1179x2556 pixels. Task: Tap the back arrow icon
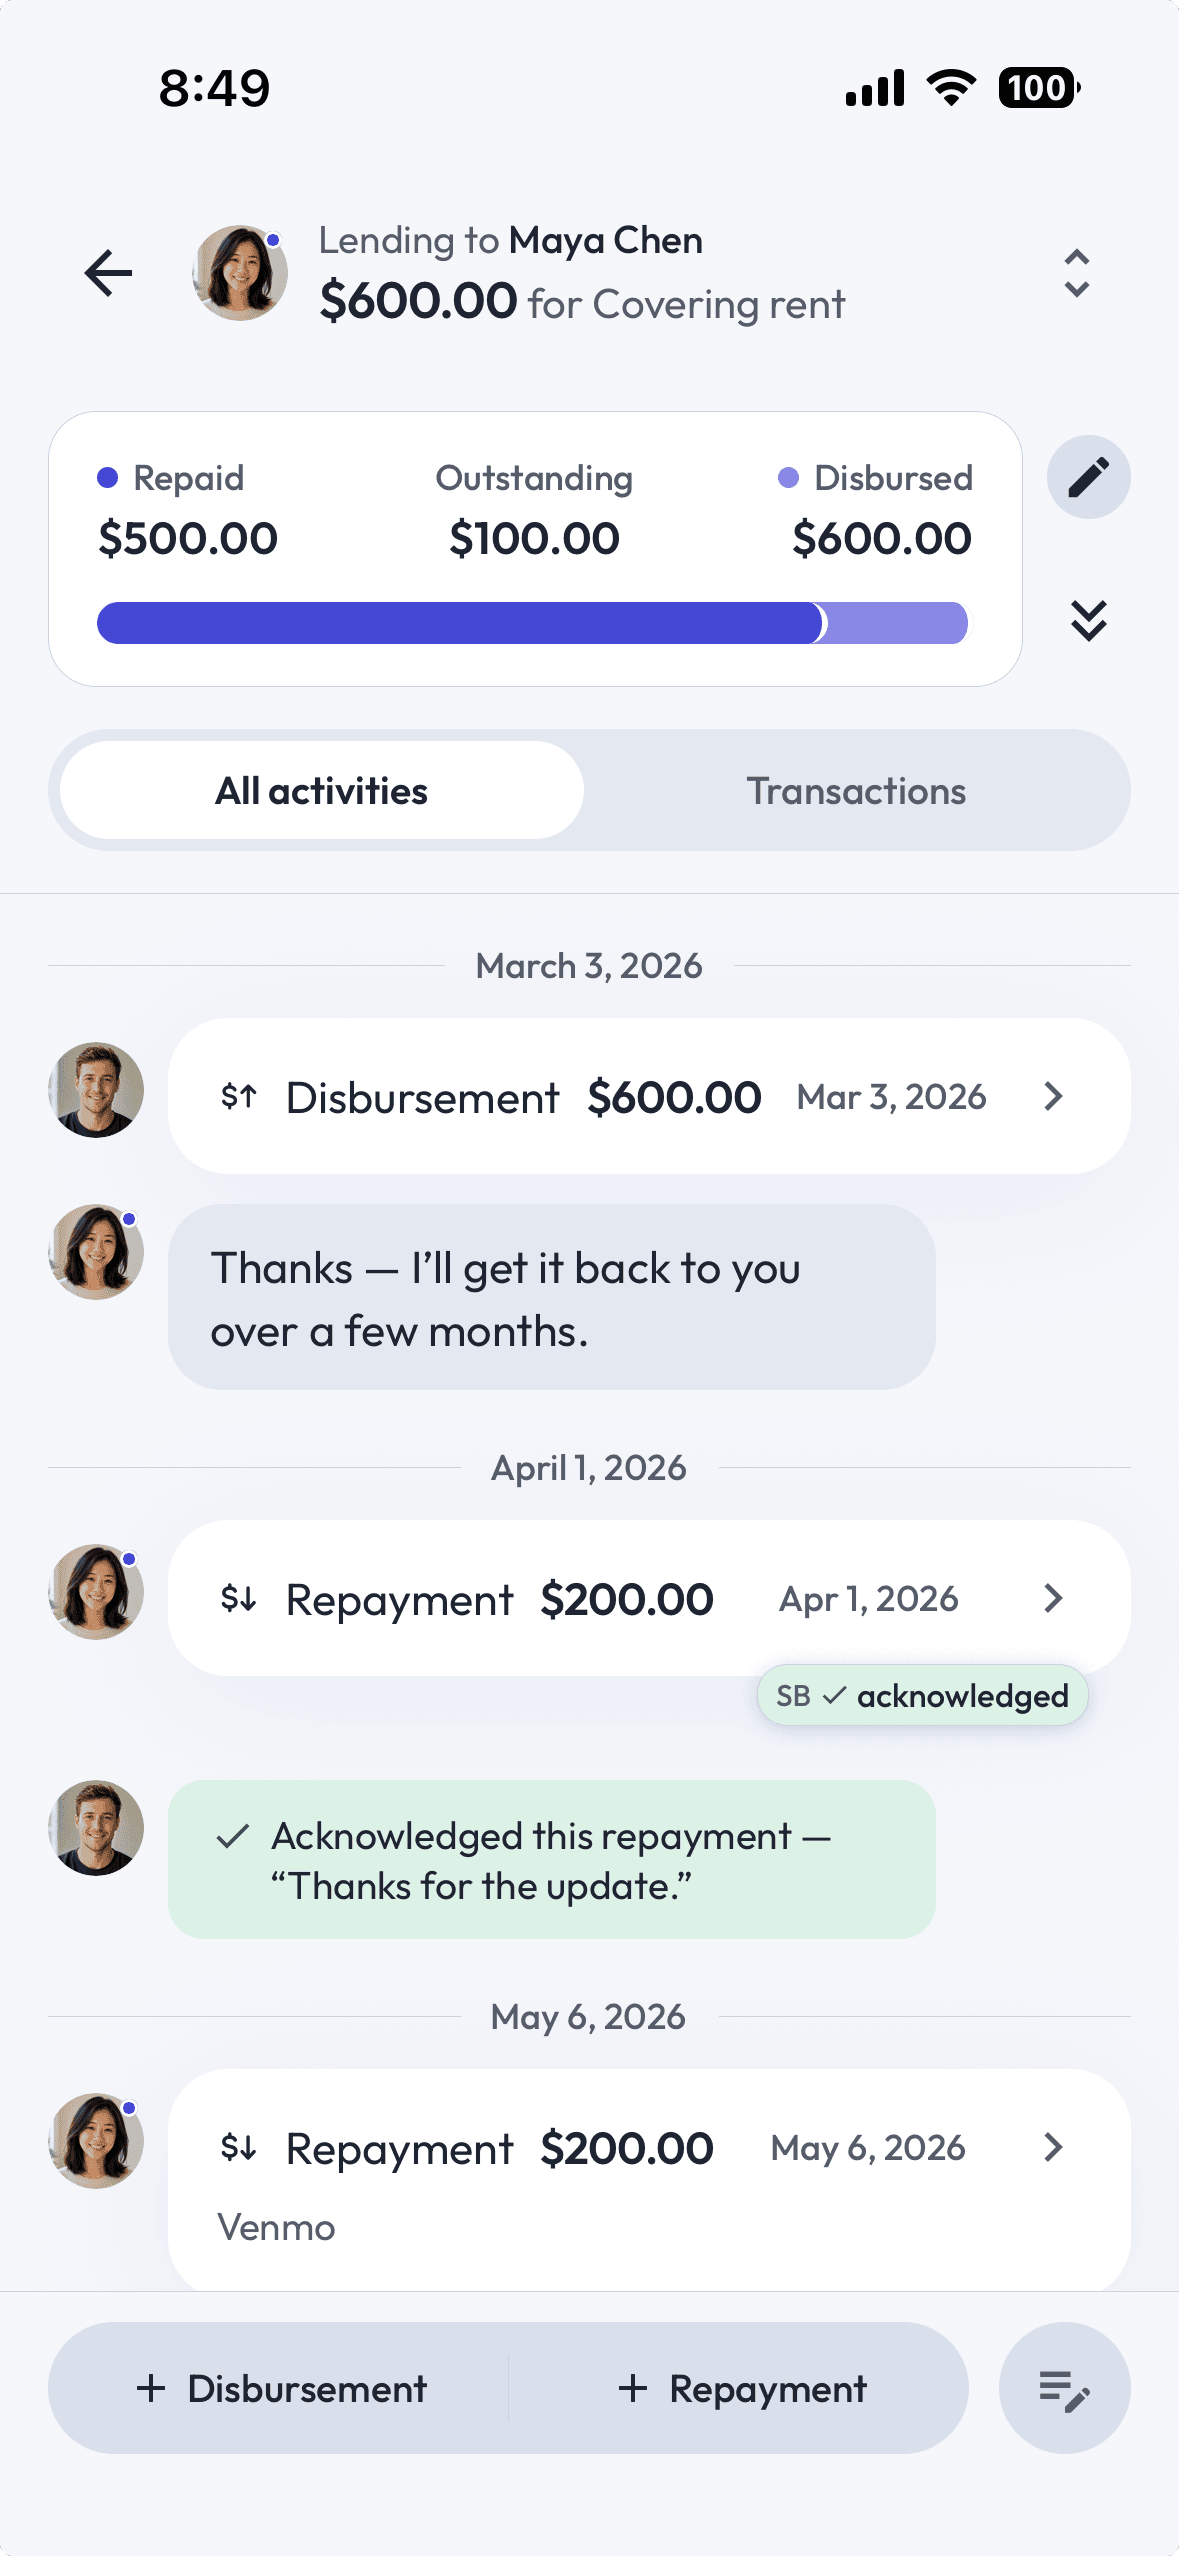coord(108,273)
